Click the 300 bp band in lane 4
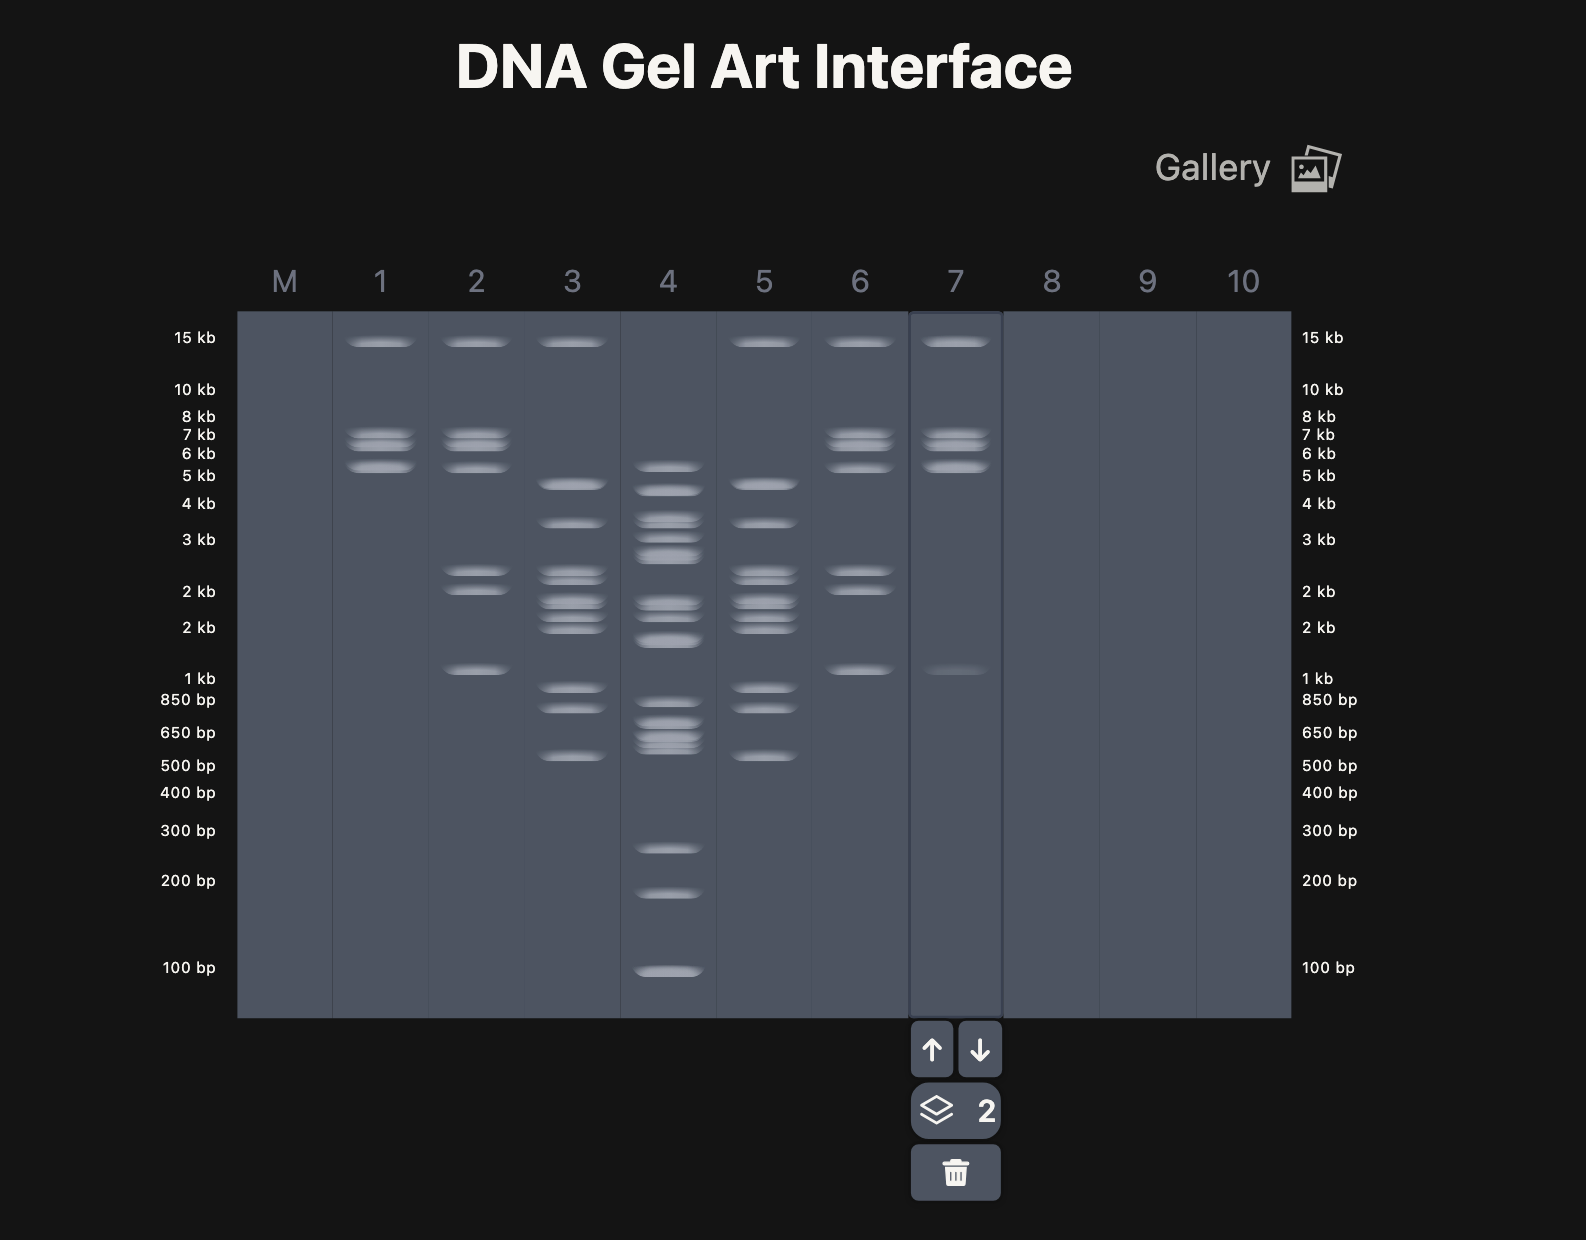This screenshot has width=1586, height=1240. point(668,848)
